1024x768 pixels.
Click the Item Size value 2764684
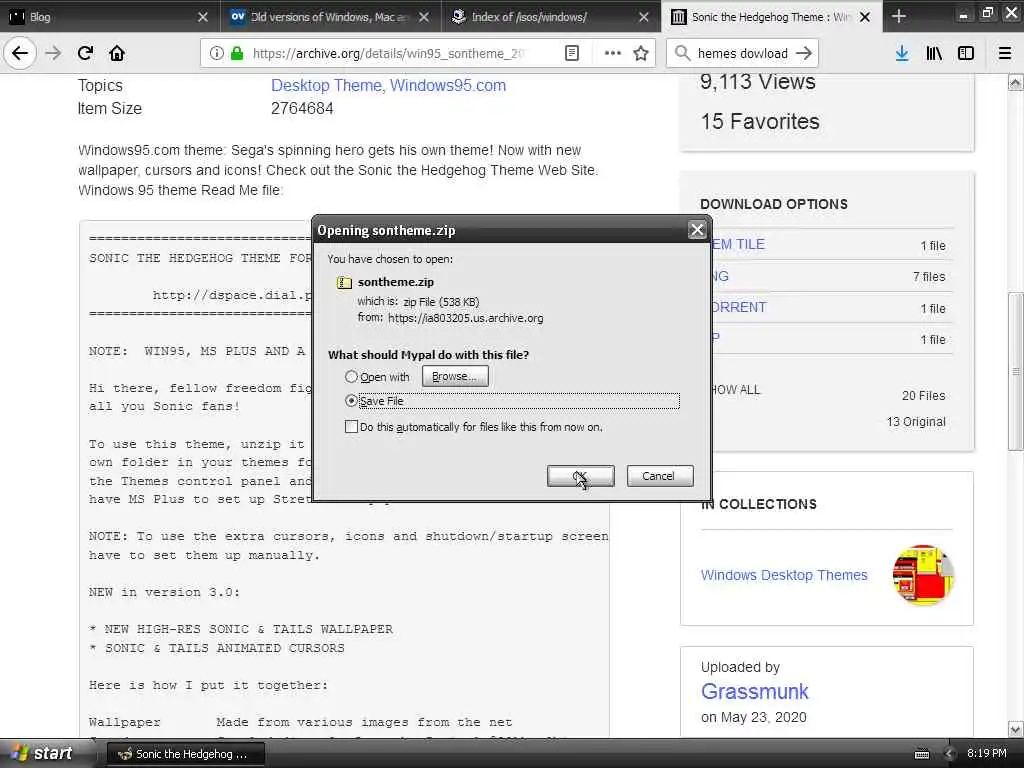(302, 108)
